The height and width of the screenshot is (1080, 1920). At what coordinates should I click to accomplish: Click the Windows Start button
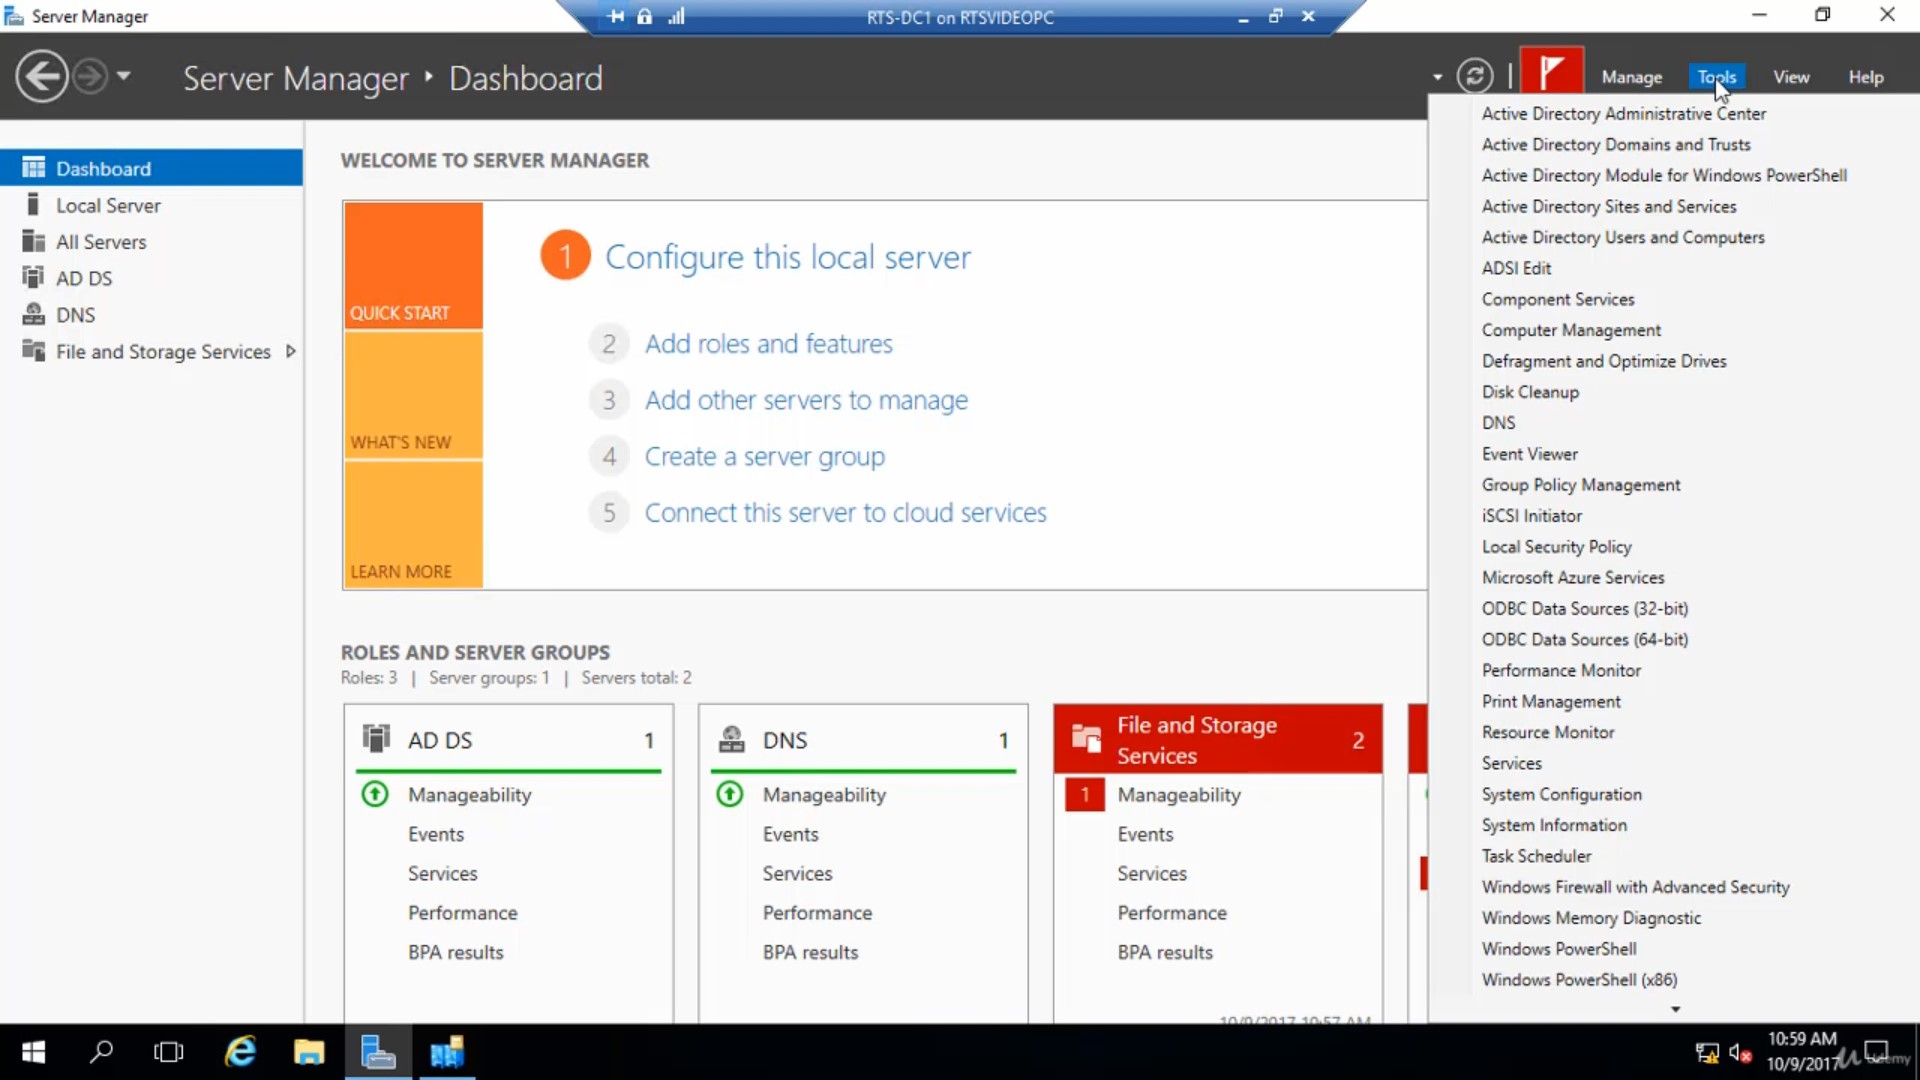33,1052
